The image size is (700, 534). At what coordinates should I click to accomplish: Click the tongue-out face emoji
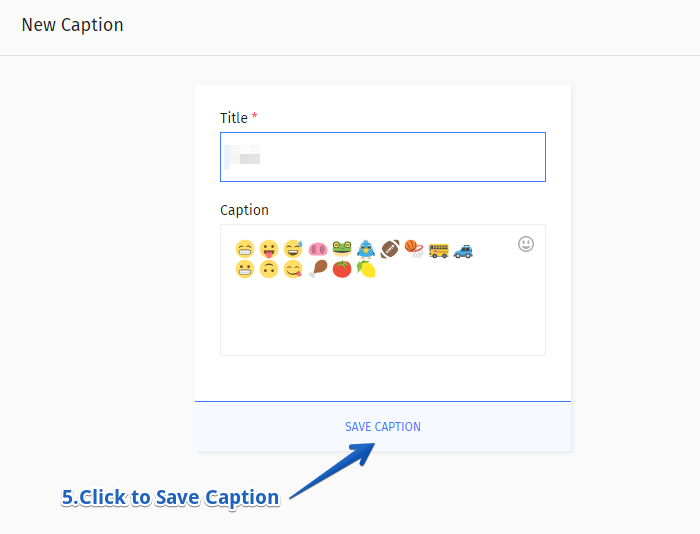tap(269, 249)
